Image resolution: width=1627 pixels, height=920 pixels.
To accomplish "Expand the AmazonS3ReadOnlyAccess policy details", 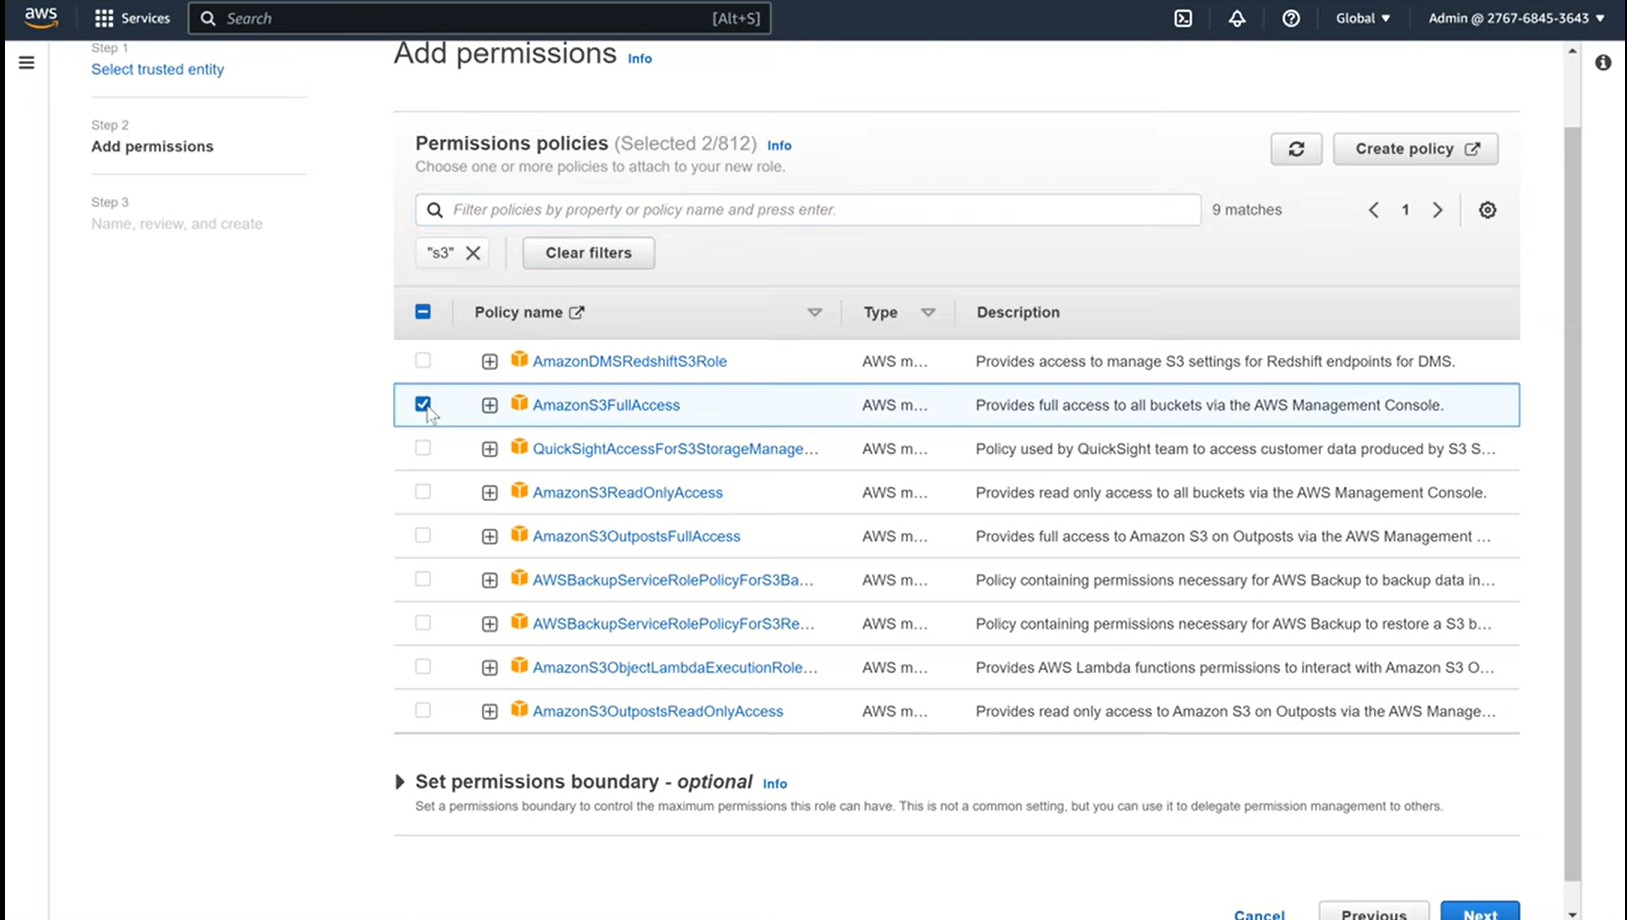I will 489,493.
